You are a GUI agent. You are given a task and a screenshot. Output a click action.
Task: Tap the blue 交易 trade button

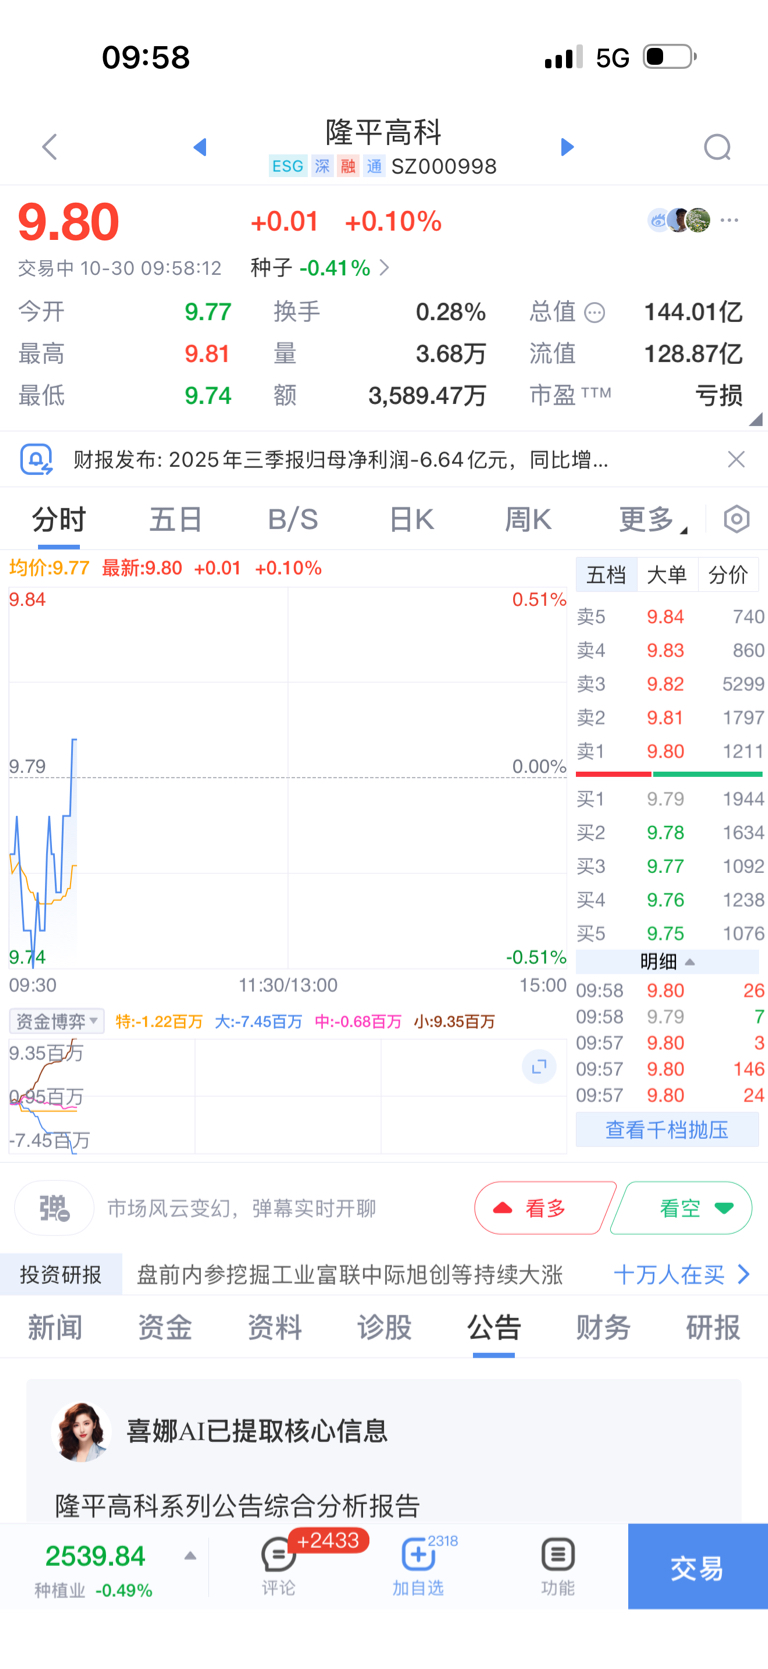coord(698,1566)
